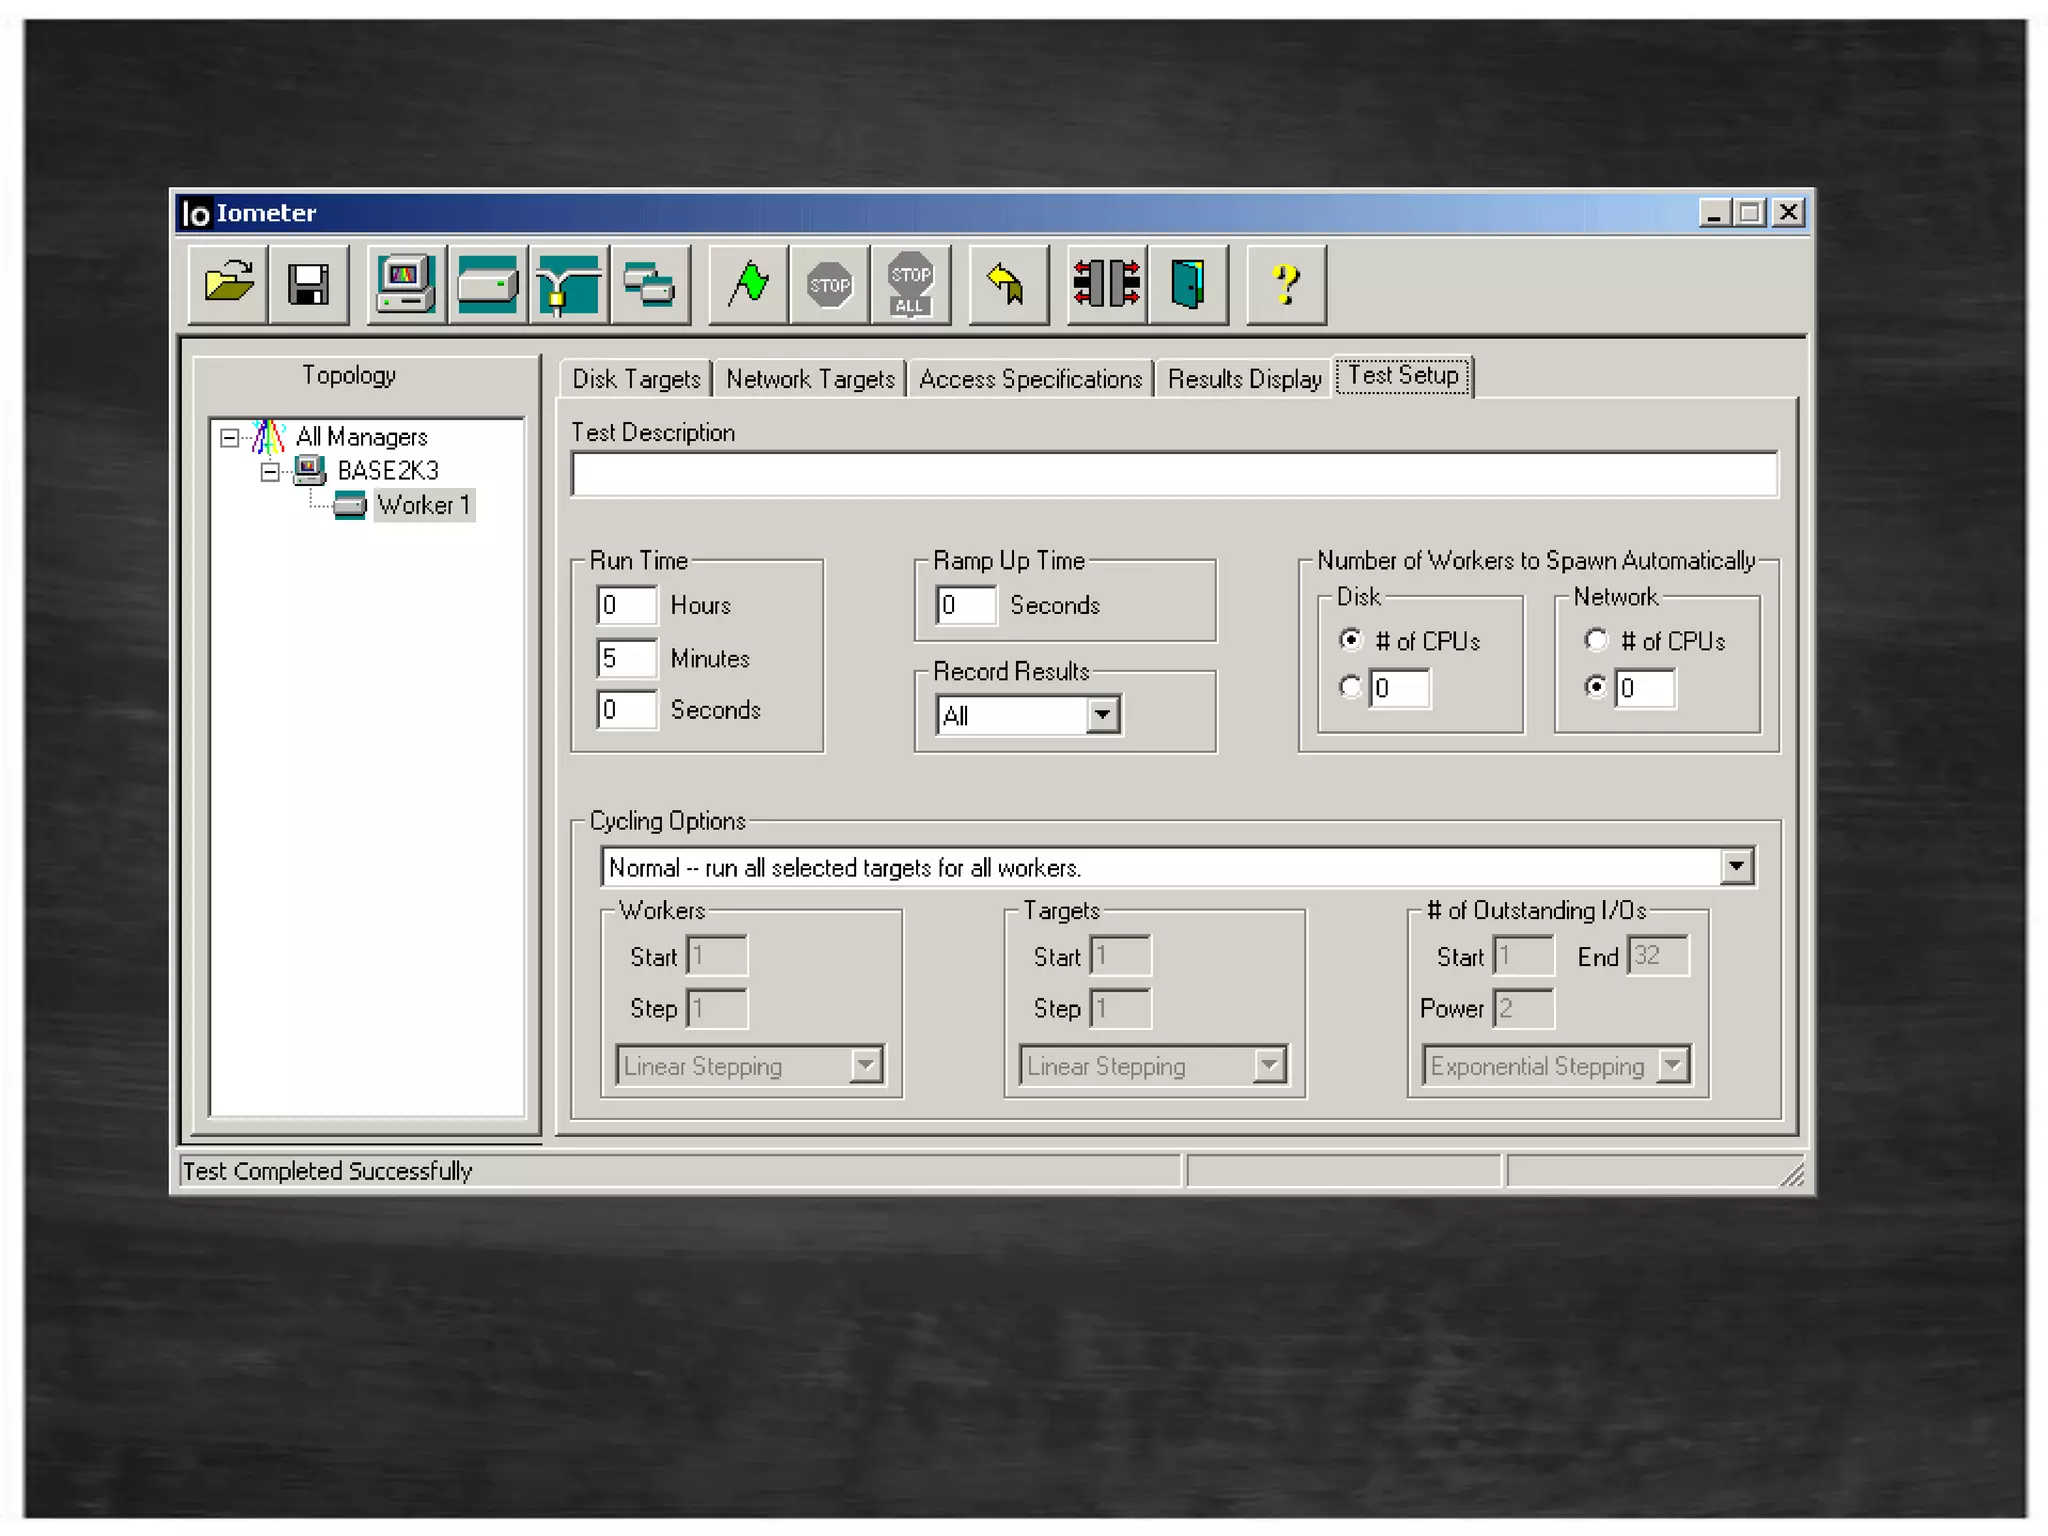Duplicate the selected worker
2048x1536 pixels.
pyautogui.click(x=649, y=285)
